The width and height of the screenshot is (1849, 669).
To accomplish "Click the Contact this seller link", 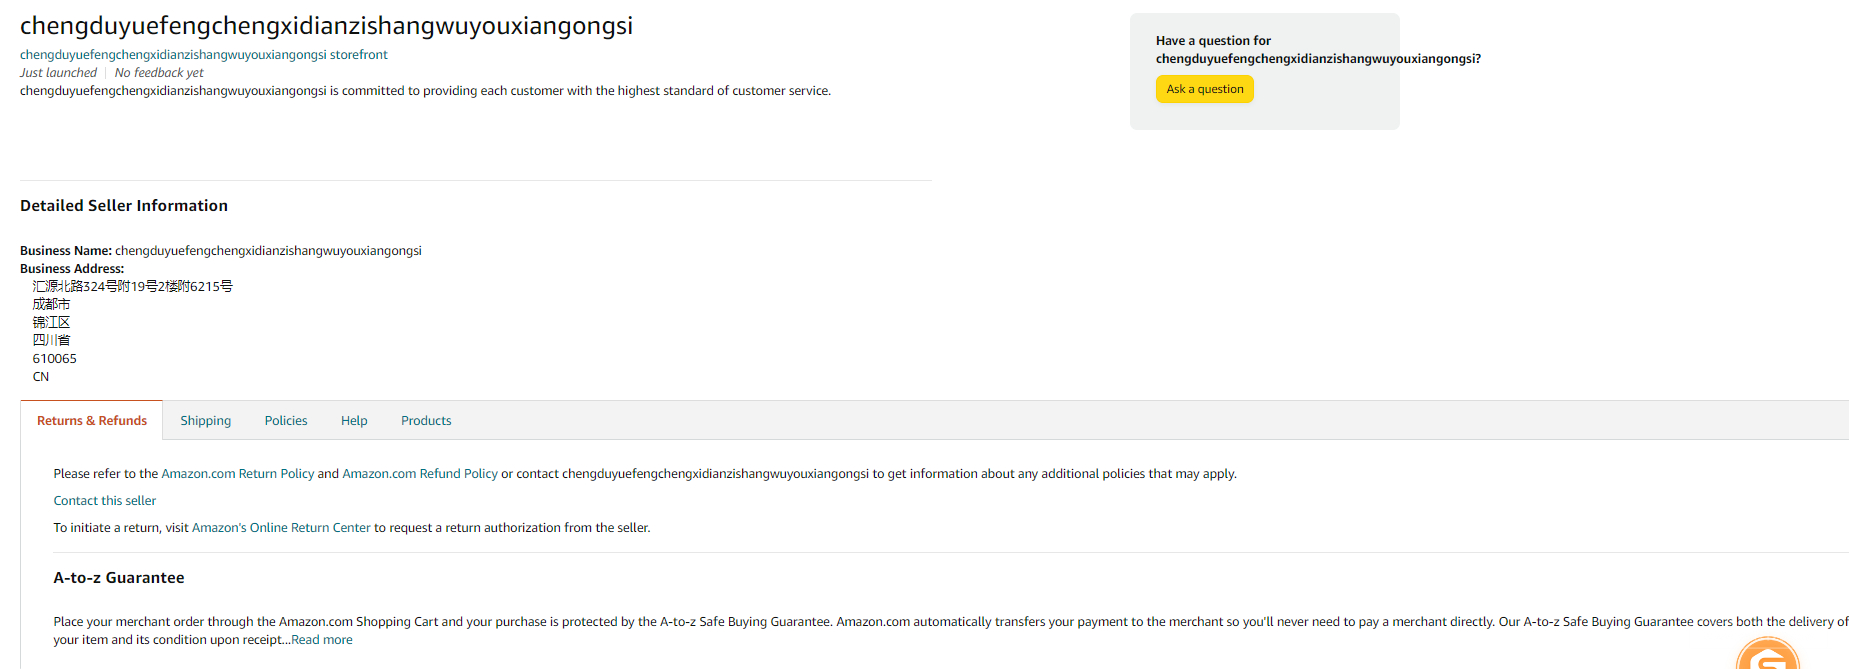I will [x=105, y=501].
